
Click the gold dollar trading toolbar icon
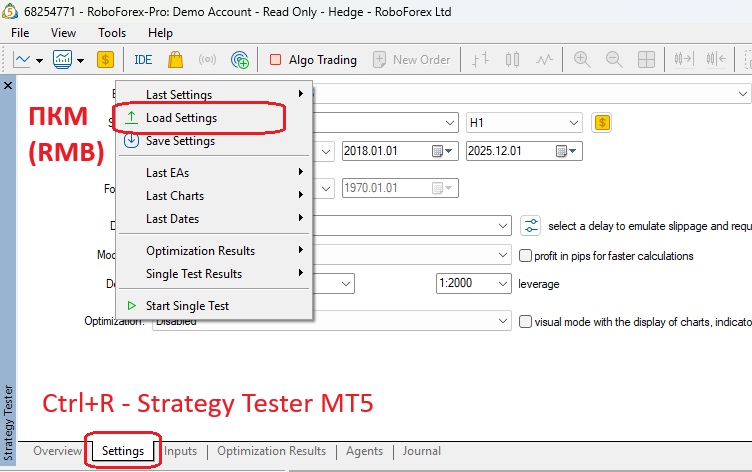pos(105,59)
